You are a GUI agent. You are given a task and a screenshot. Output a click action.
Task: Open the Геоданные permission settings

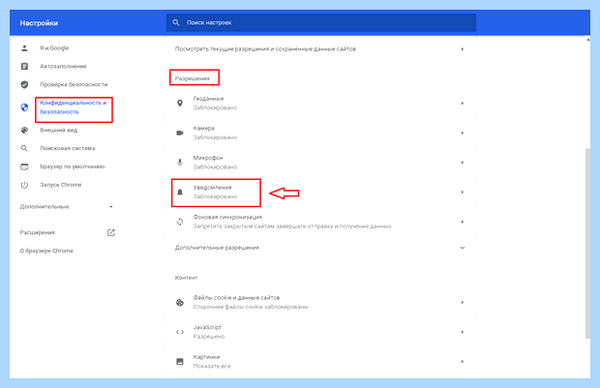point(321,103)
